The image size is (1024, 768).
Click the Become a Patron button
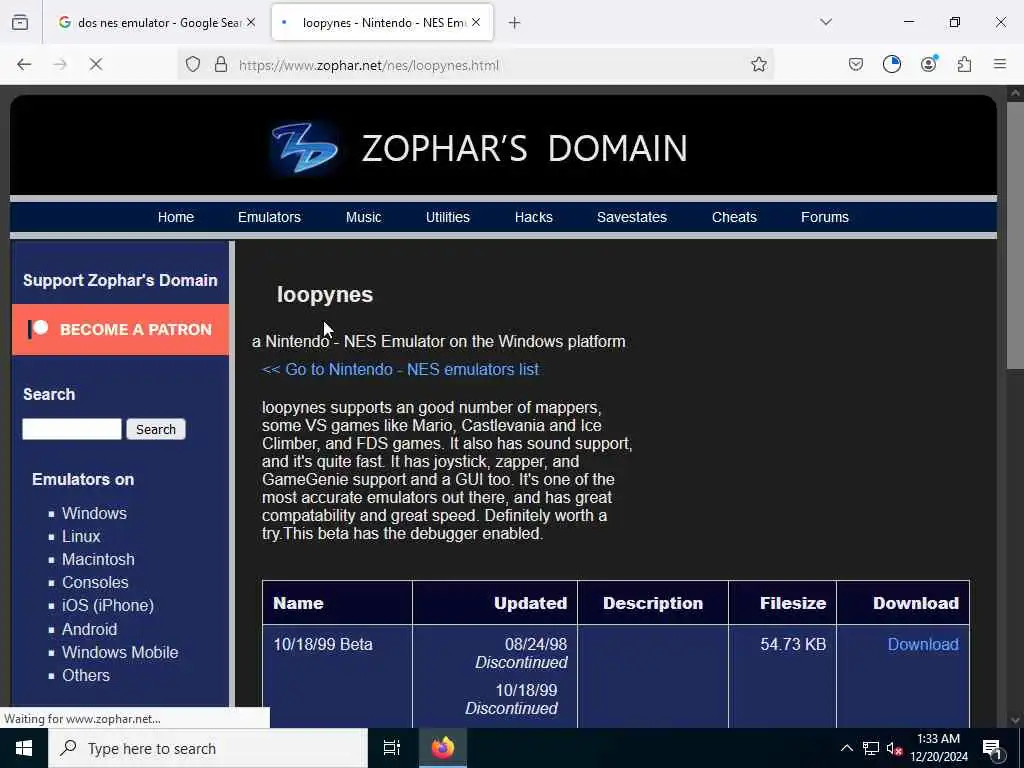[121, 329]
